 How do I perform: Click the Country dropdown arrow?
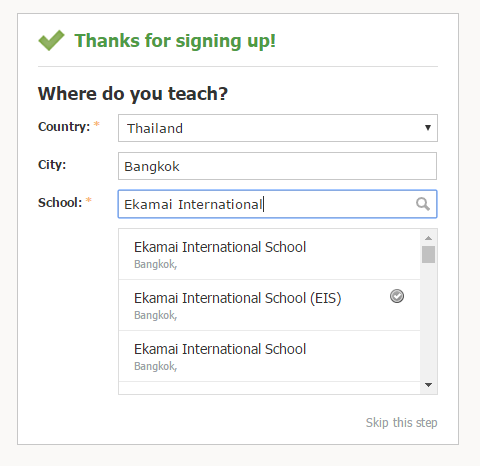(x=428, y=128)
